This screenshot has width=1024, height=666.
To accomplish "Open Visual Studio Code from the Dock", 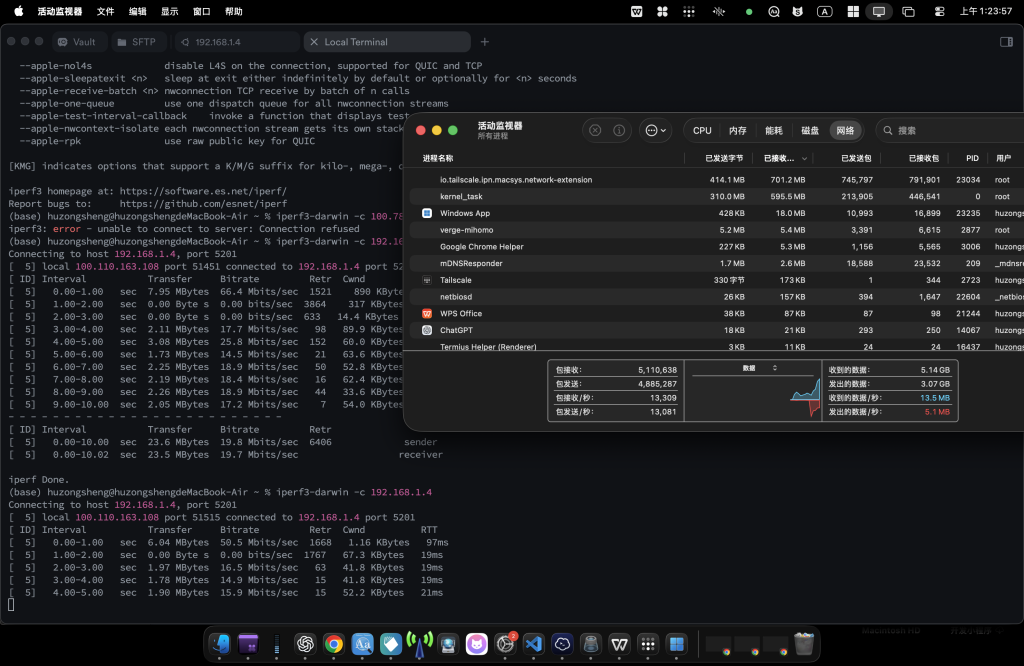I will [534, 644].
